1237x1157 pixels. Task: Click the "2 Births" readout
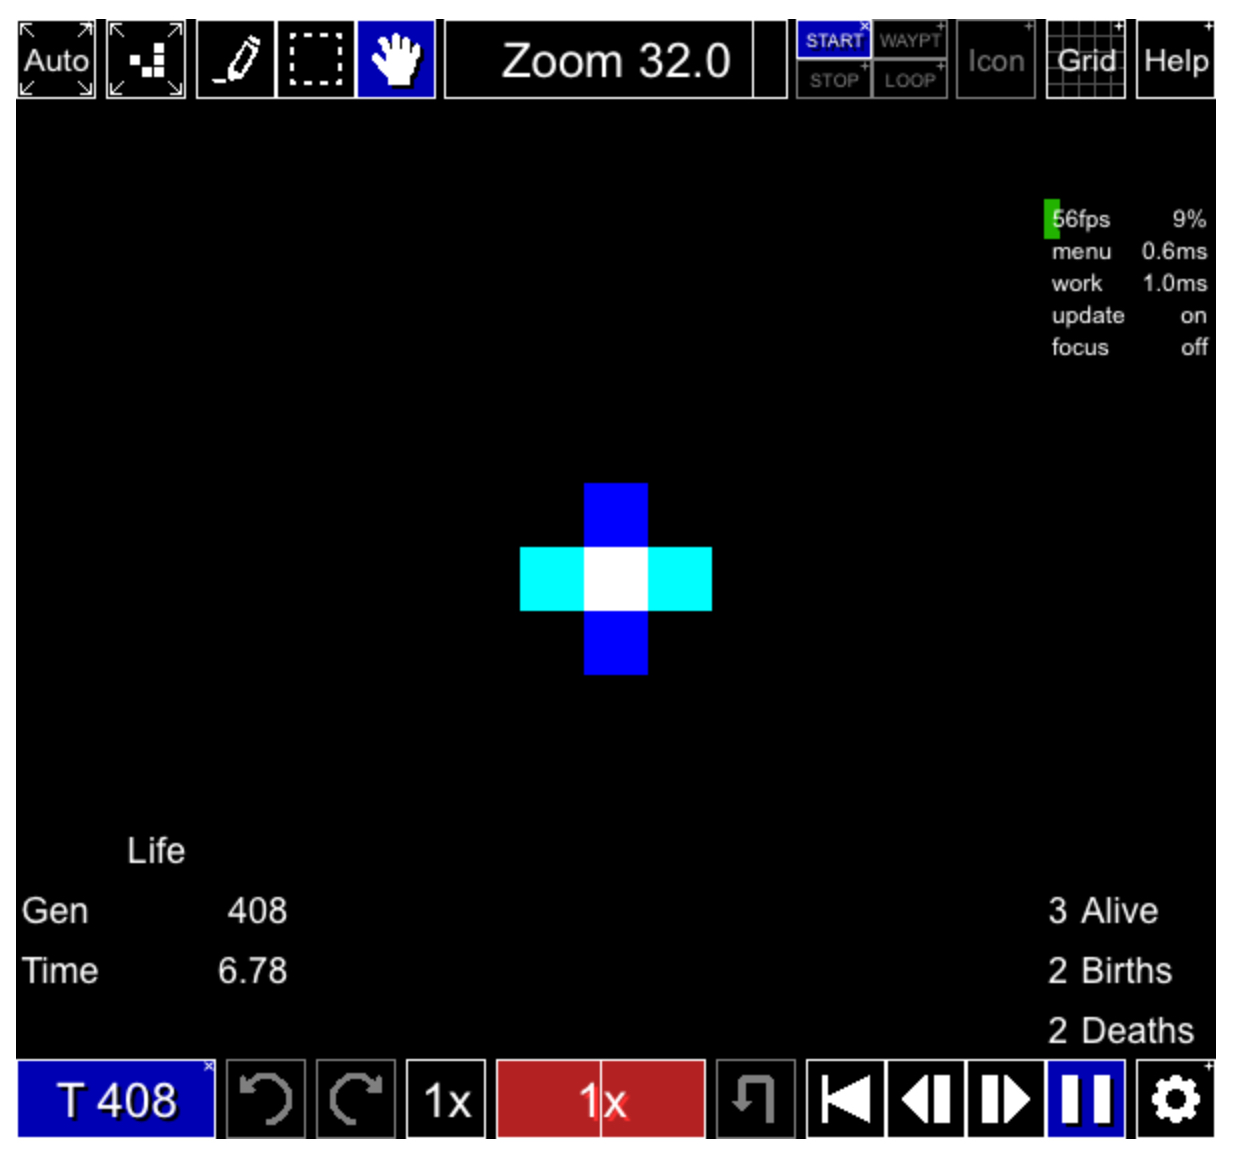pos(1110,971)
